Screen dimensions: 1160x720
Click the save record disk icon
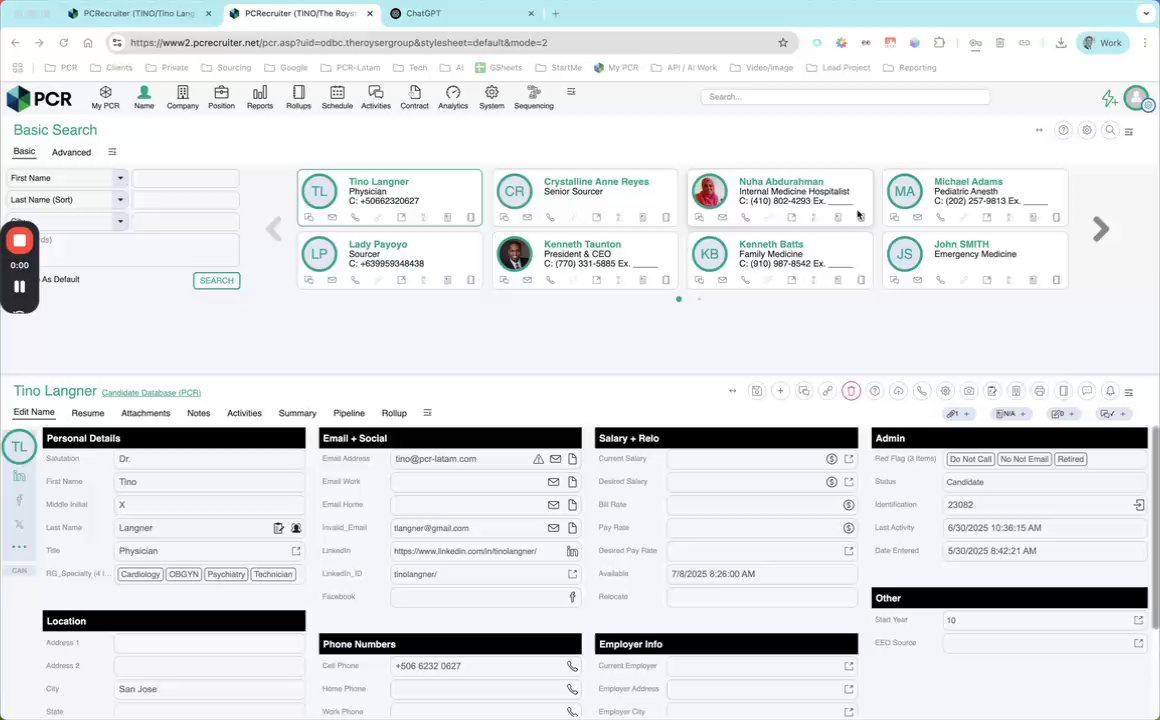coord(756,391)
